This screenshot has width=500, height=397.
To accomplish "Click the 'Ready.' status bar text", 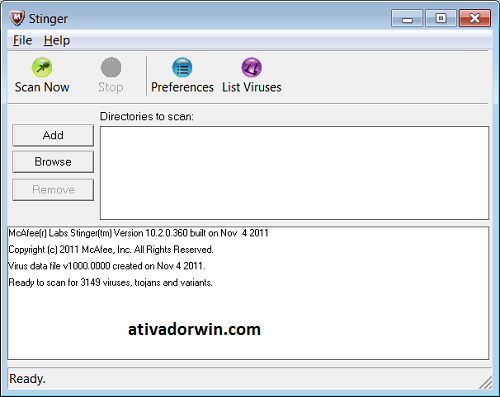I will point(27,379).
